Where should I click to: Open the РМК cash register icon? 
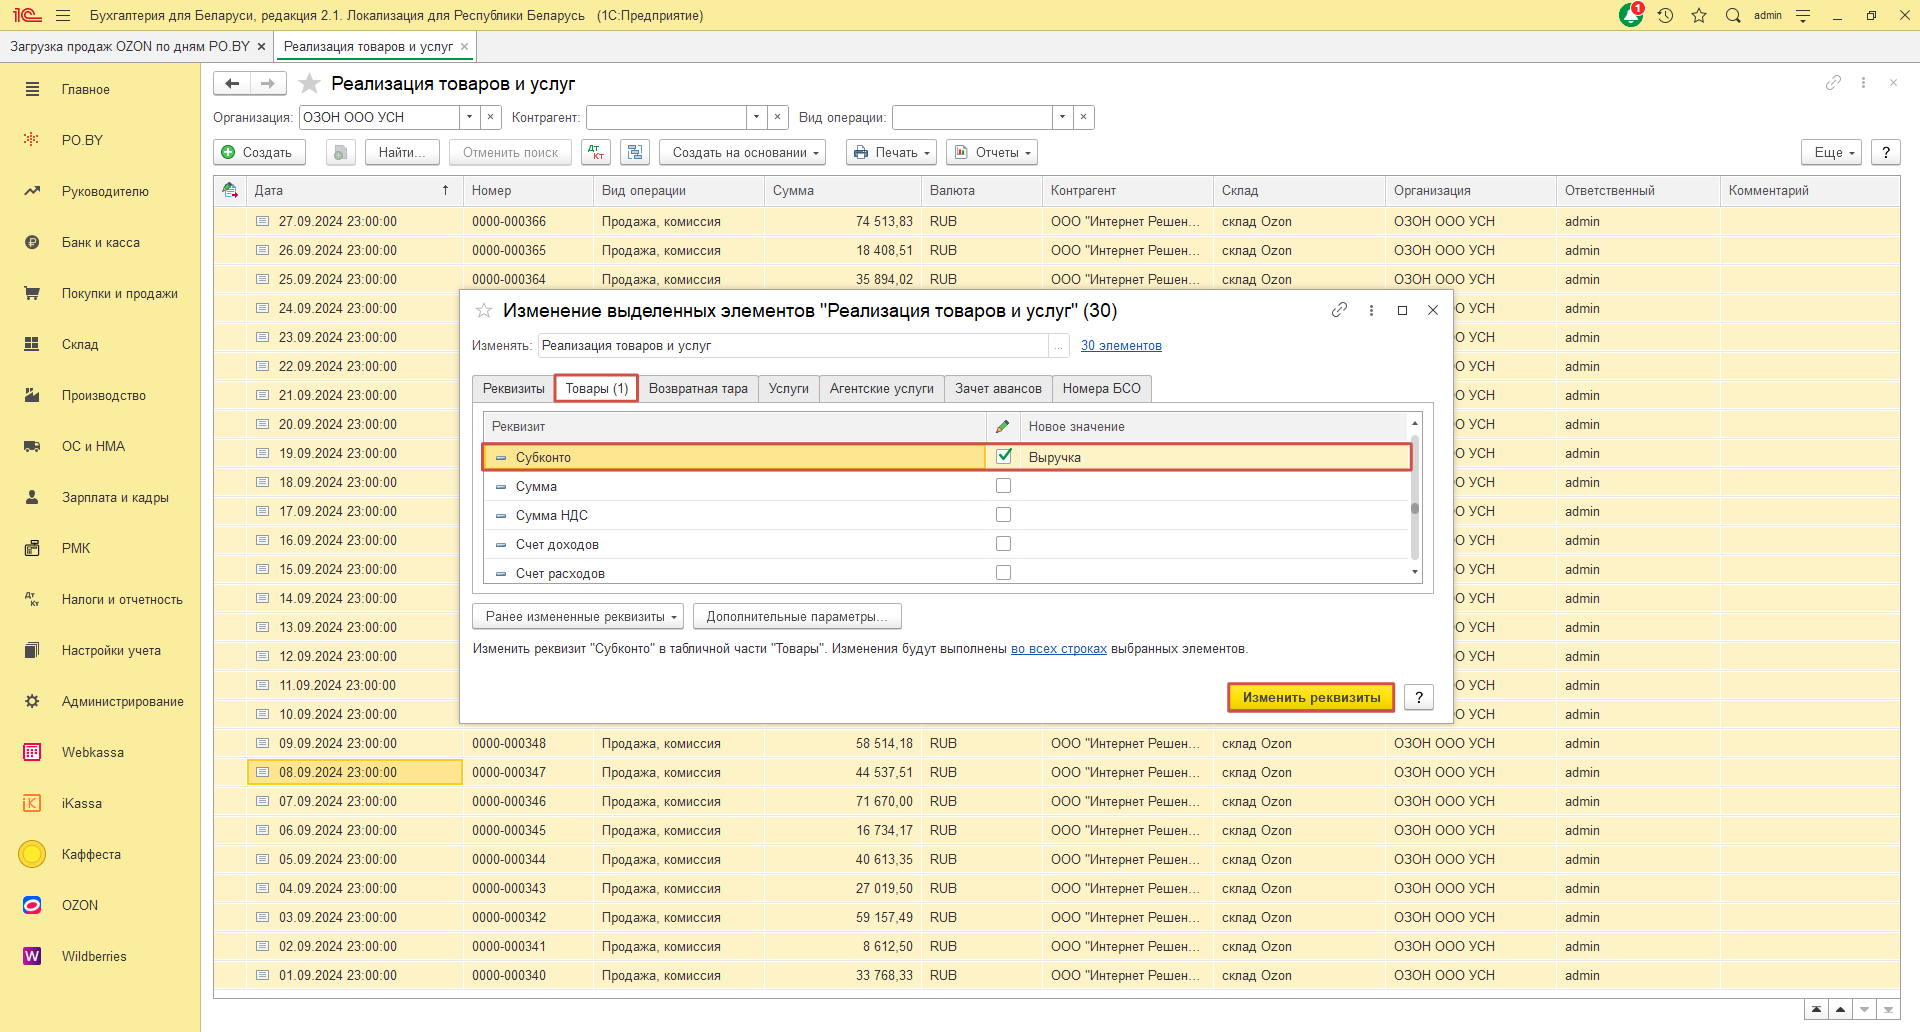click(32, 548)
